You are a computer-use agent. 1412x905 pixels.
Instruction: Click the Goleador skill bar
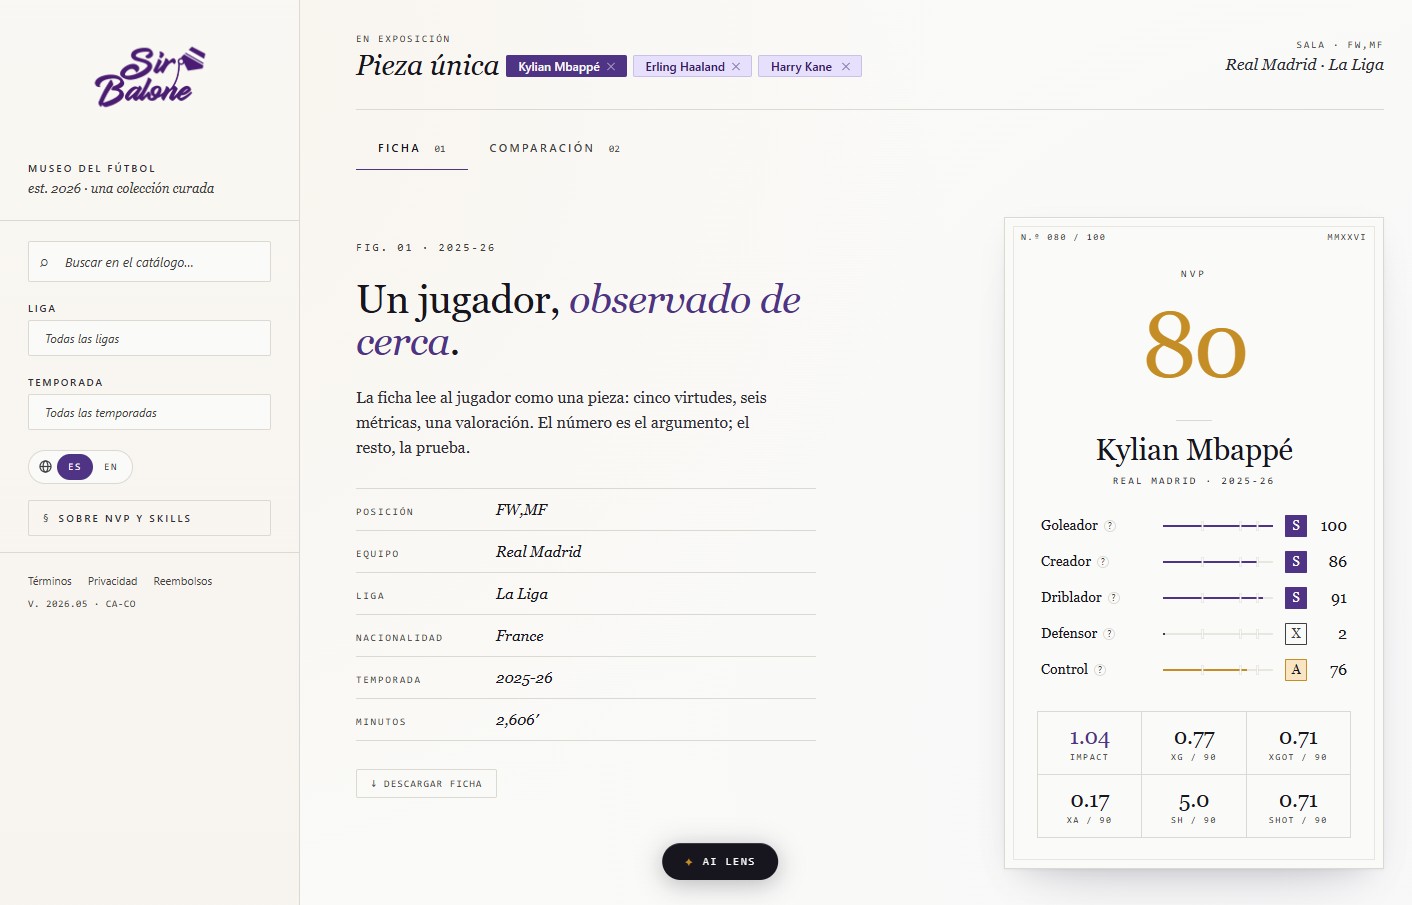tap(1218, 526)
